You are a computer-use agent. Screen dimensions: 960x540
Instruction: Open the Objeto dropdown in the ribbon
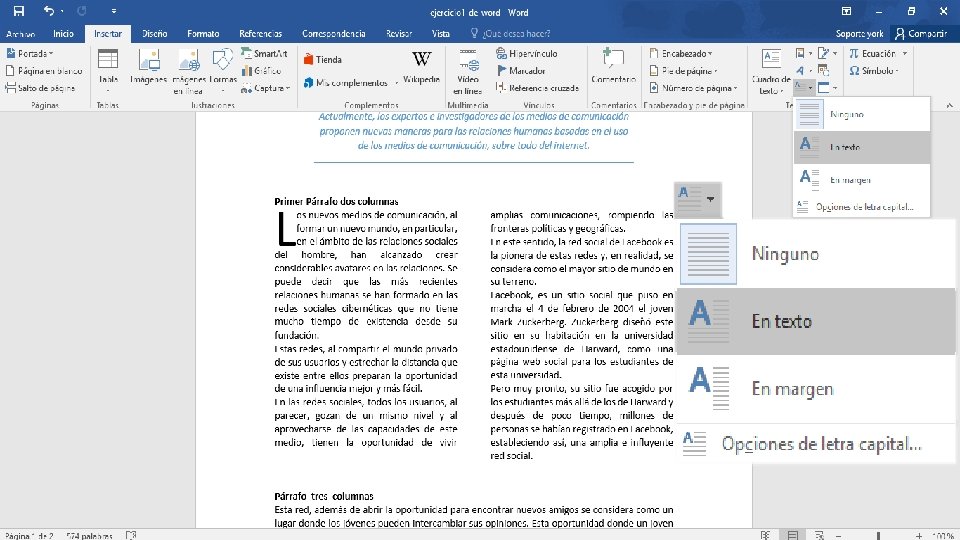tap(828, 88)
